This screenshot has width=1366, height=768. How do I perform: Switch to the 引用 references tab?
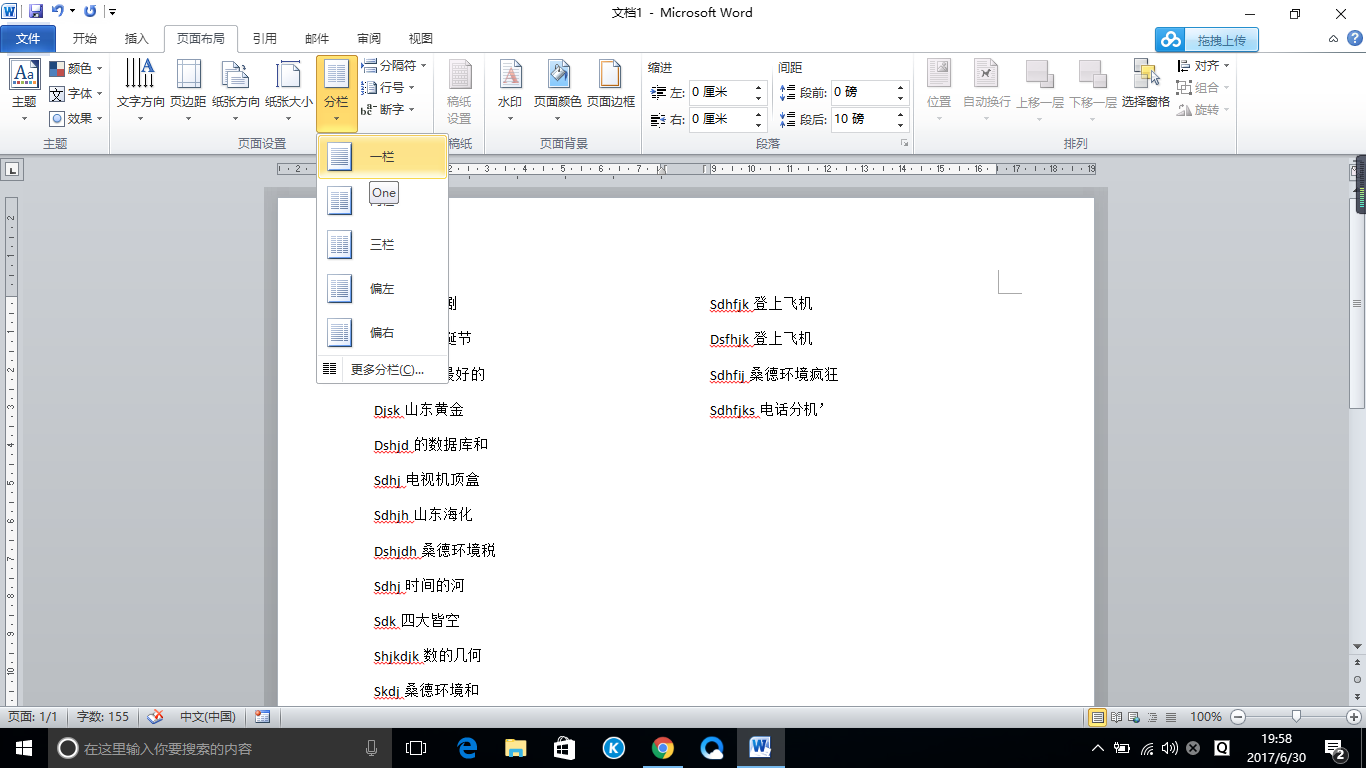coord(265,39)
